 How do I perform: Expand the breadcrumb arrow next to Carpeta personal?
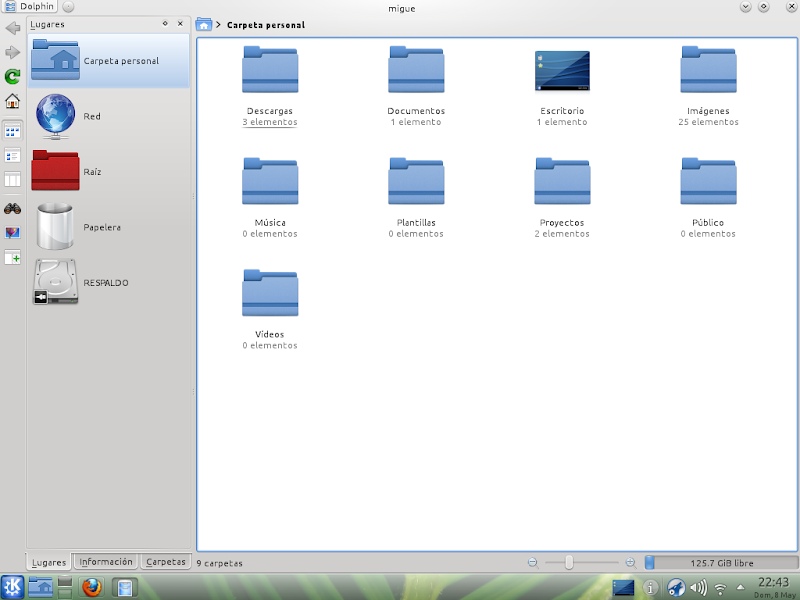pyautogui.click(x=218, y=24)
